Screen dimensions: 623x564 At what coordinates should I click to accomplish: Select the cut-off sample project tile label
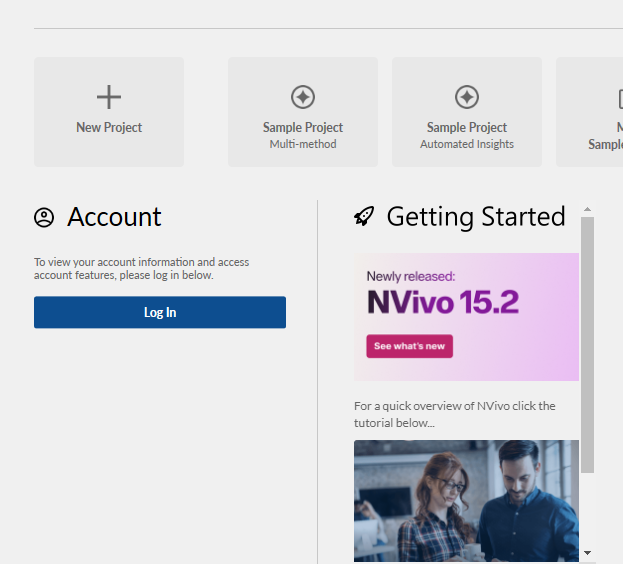pos(608,136)
